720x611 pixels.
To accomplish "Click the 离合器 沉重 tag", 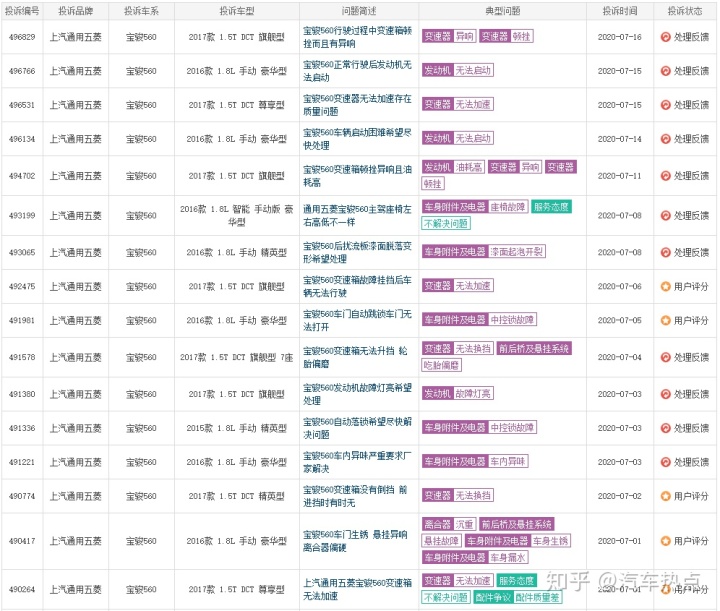I will point(449,524).
